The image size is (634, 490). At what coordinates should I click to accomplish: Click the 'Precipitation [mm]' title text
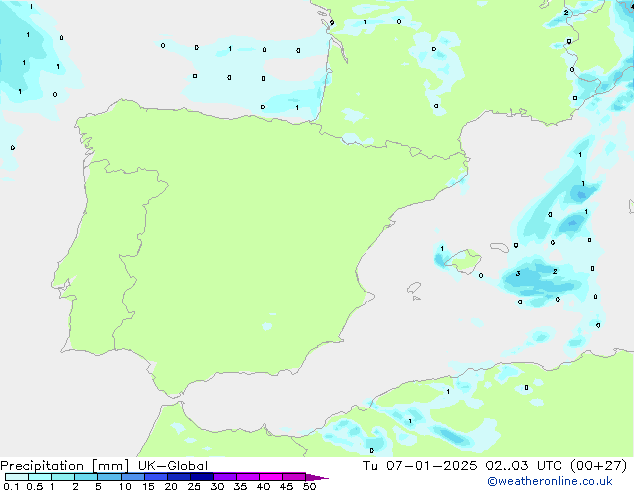coord(65,466)
